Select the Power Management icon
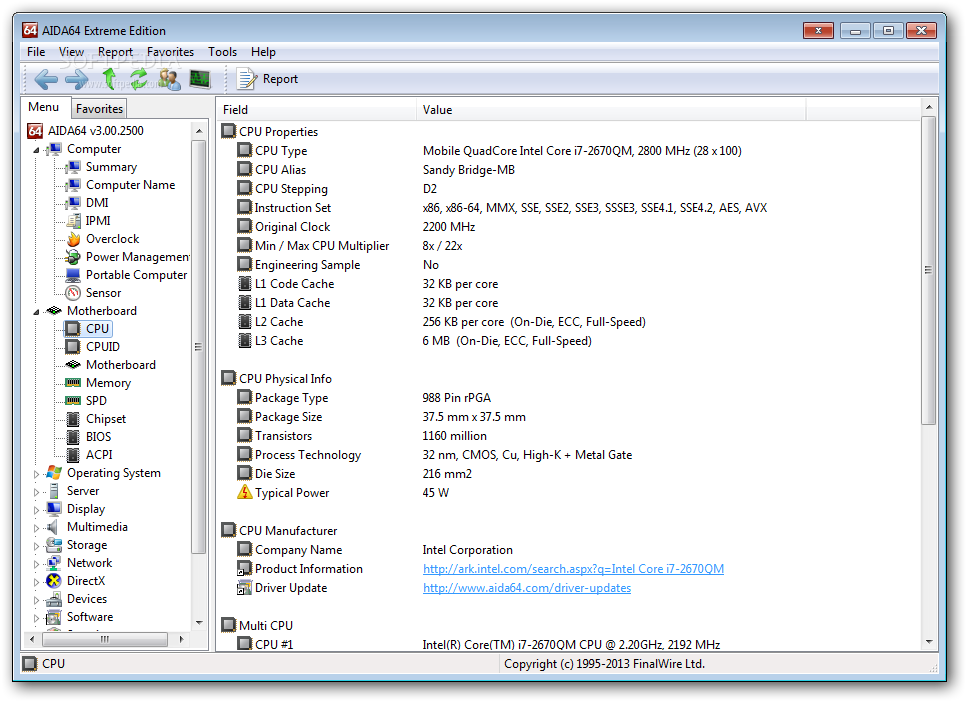Image resolution: width=967 pixels, height=702 pixels. click(73, 257)
